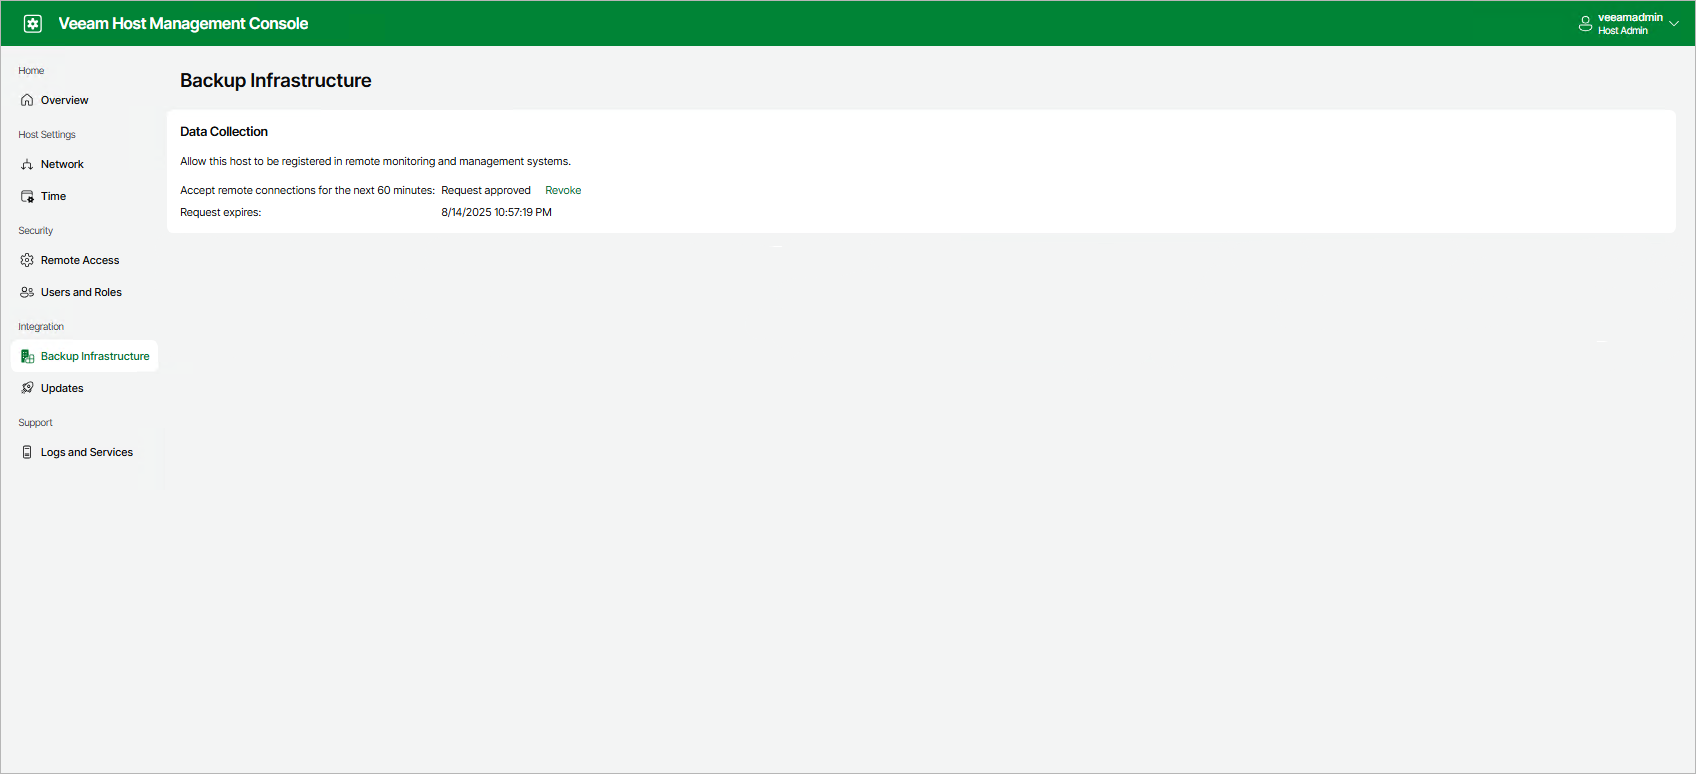Click the Time clock icon
The height and width of the screenshot is (774, 1696).
click(x=27, y=196)
